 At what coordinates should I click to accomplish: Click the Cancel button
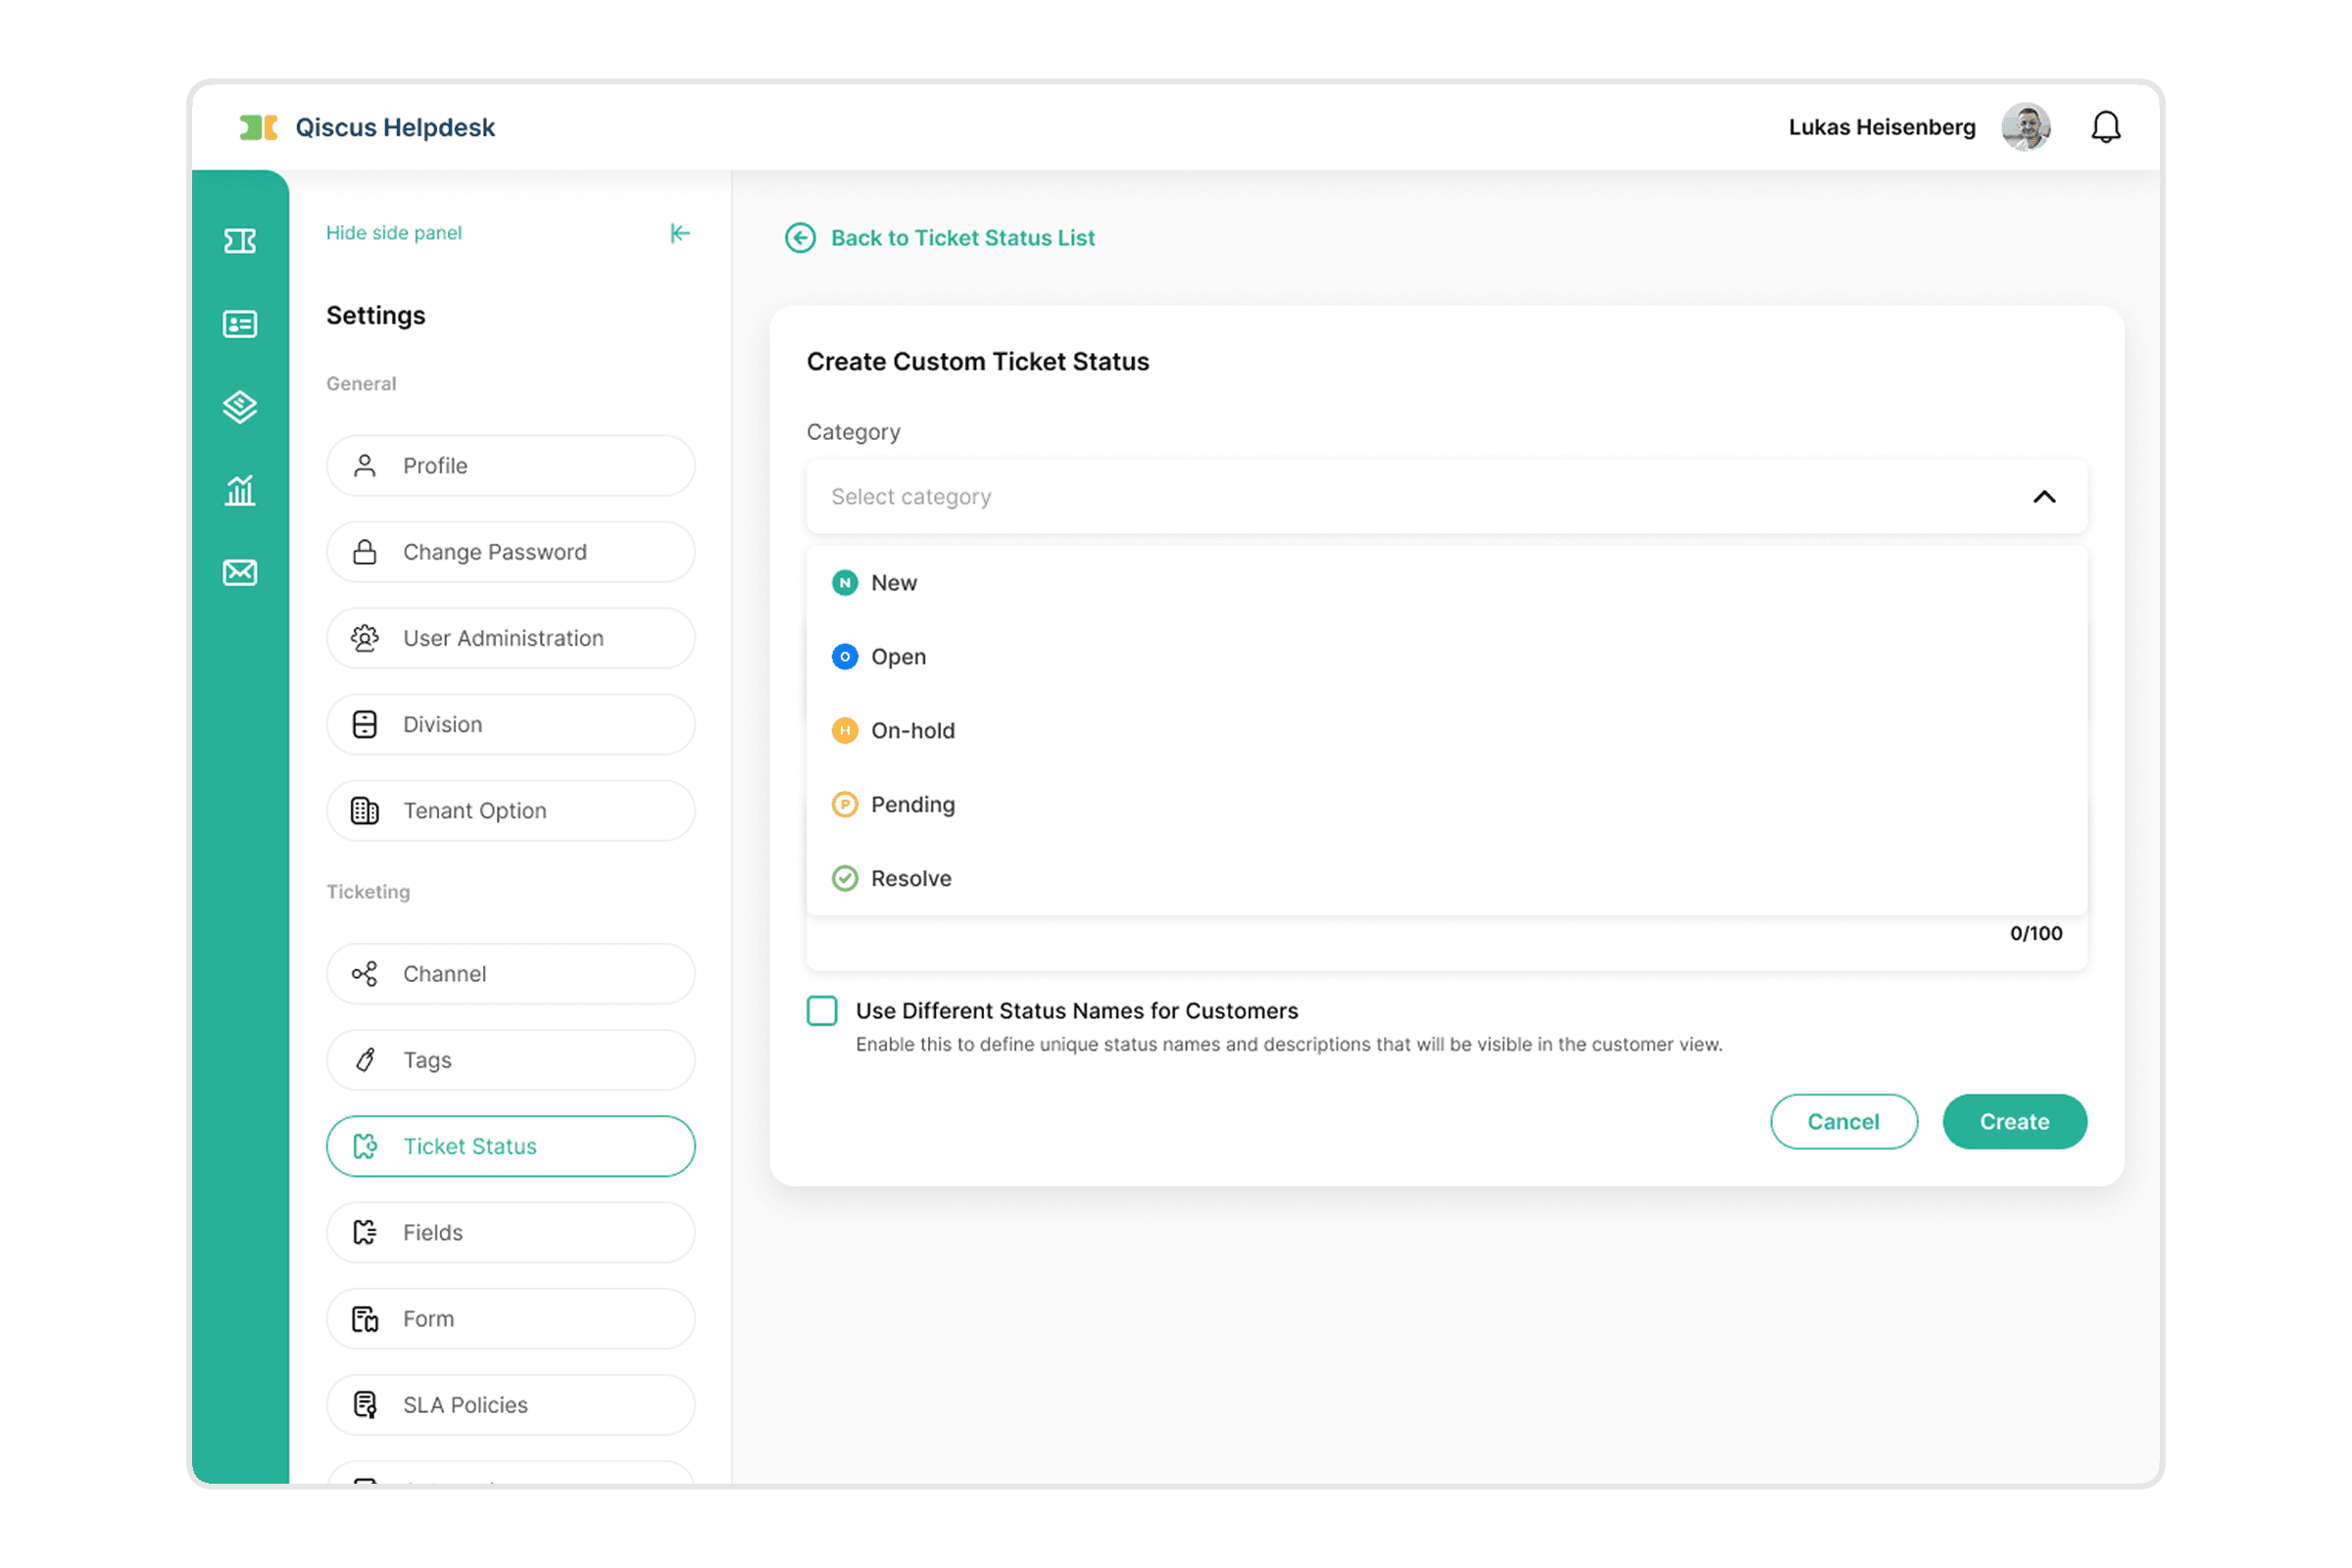click(1843, 1122)
